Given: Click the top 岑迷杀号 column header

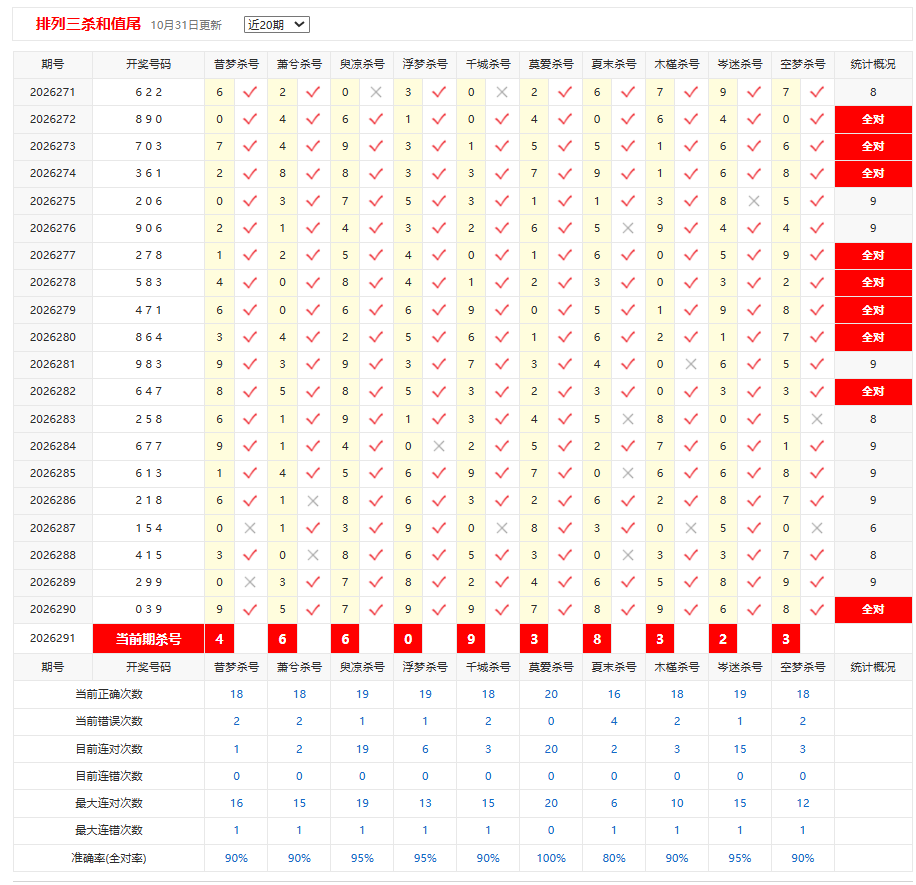Looking at the screenshot, I should pos(740,64).
